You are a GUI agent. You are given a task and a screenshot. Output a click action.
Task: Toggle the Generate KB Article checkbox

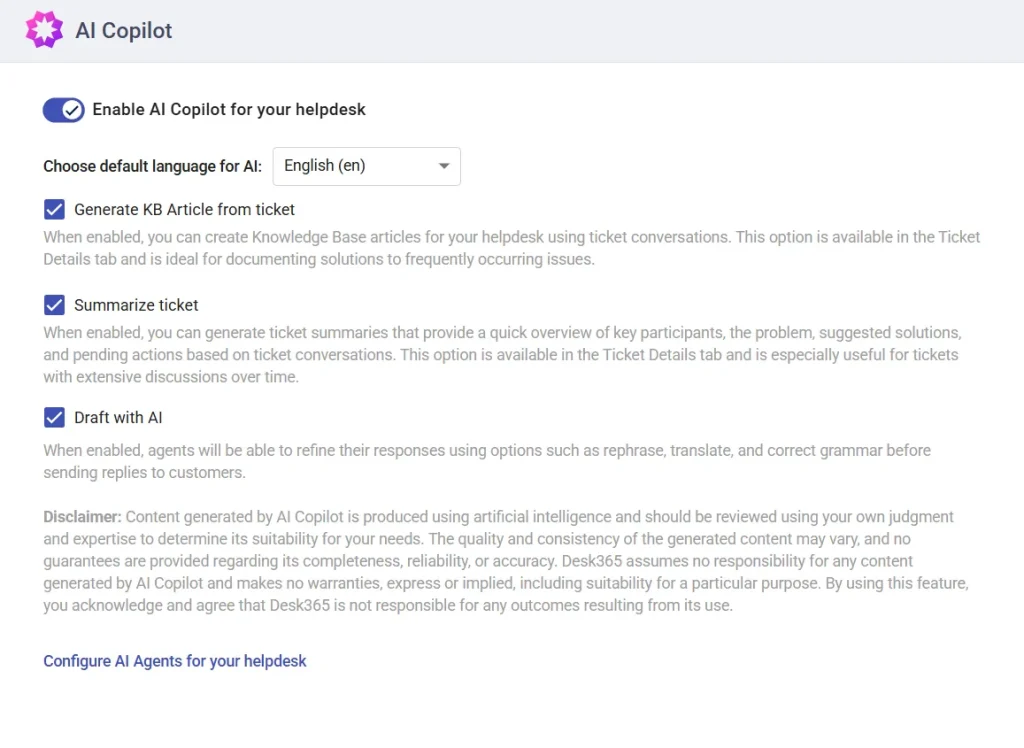(54, 209)
